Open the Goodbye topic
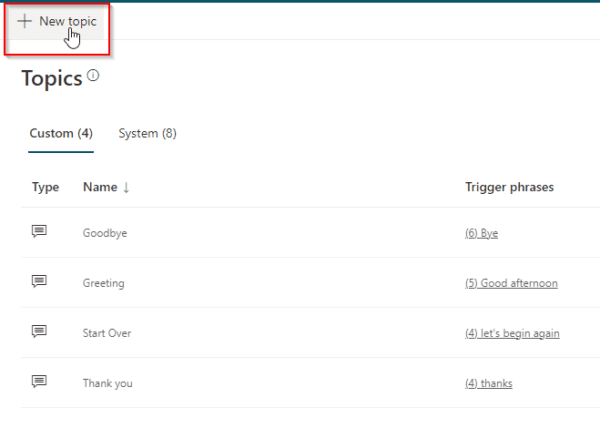This screenshot has height=428, width=600. (104, 233)
